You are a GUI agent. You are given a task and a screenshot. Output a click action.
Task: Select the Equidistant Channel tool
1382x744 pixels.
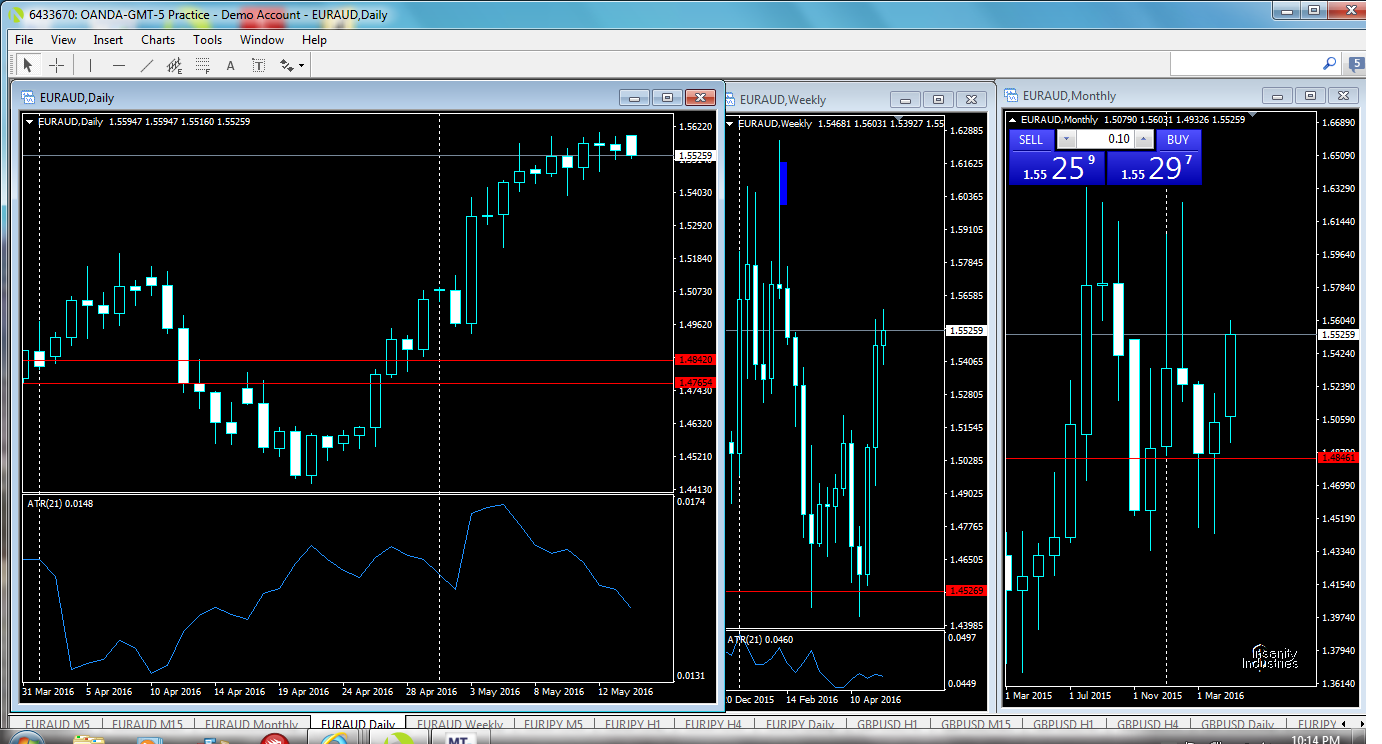[x=175, y=66]
